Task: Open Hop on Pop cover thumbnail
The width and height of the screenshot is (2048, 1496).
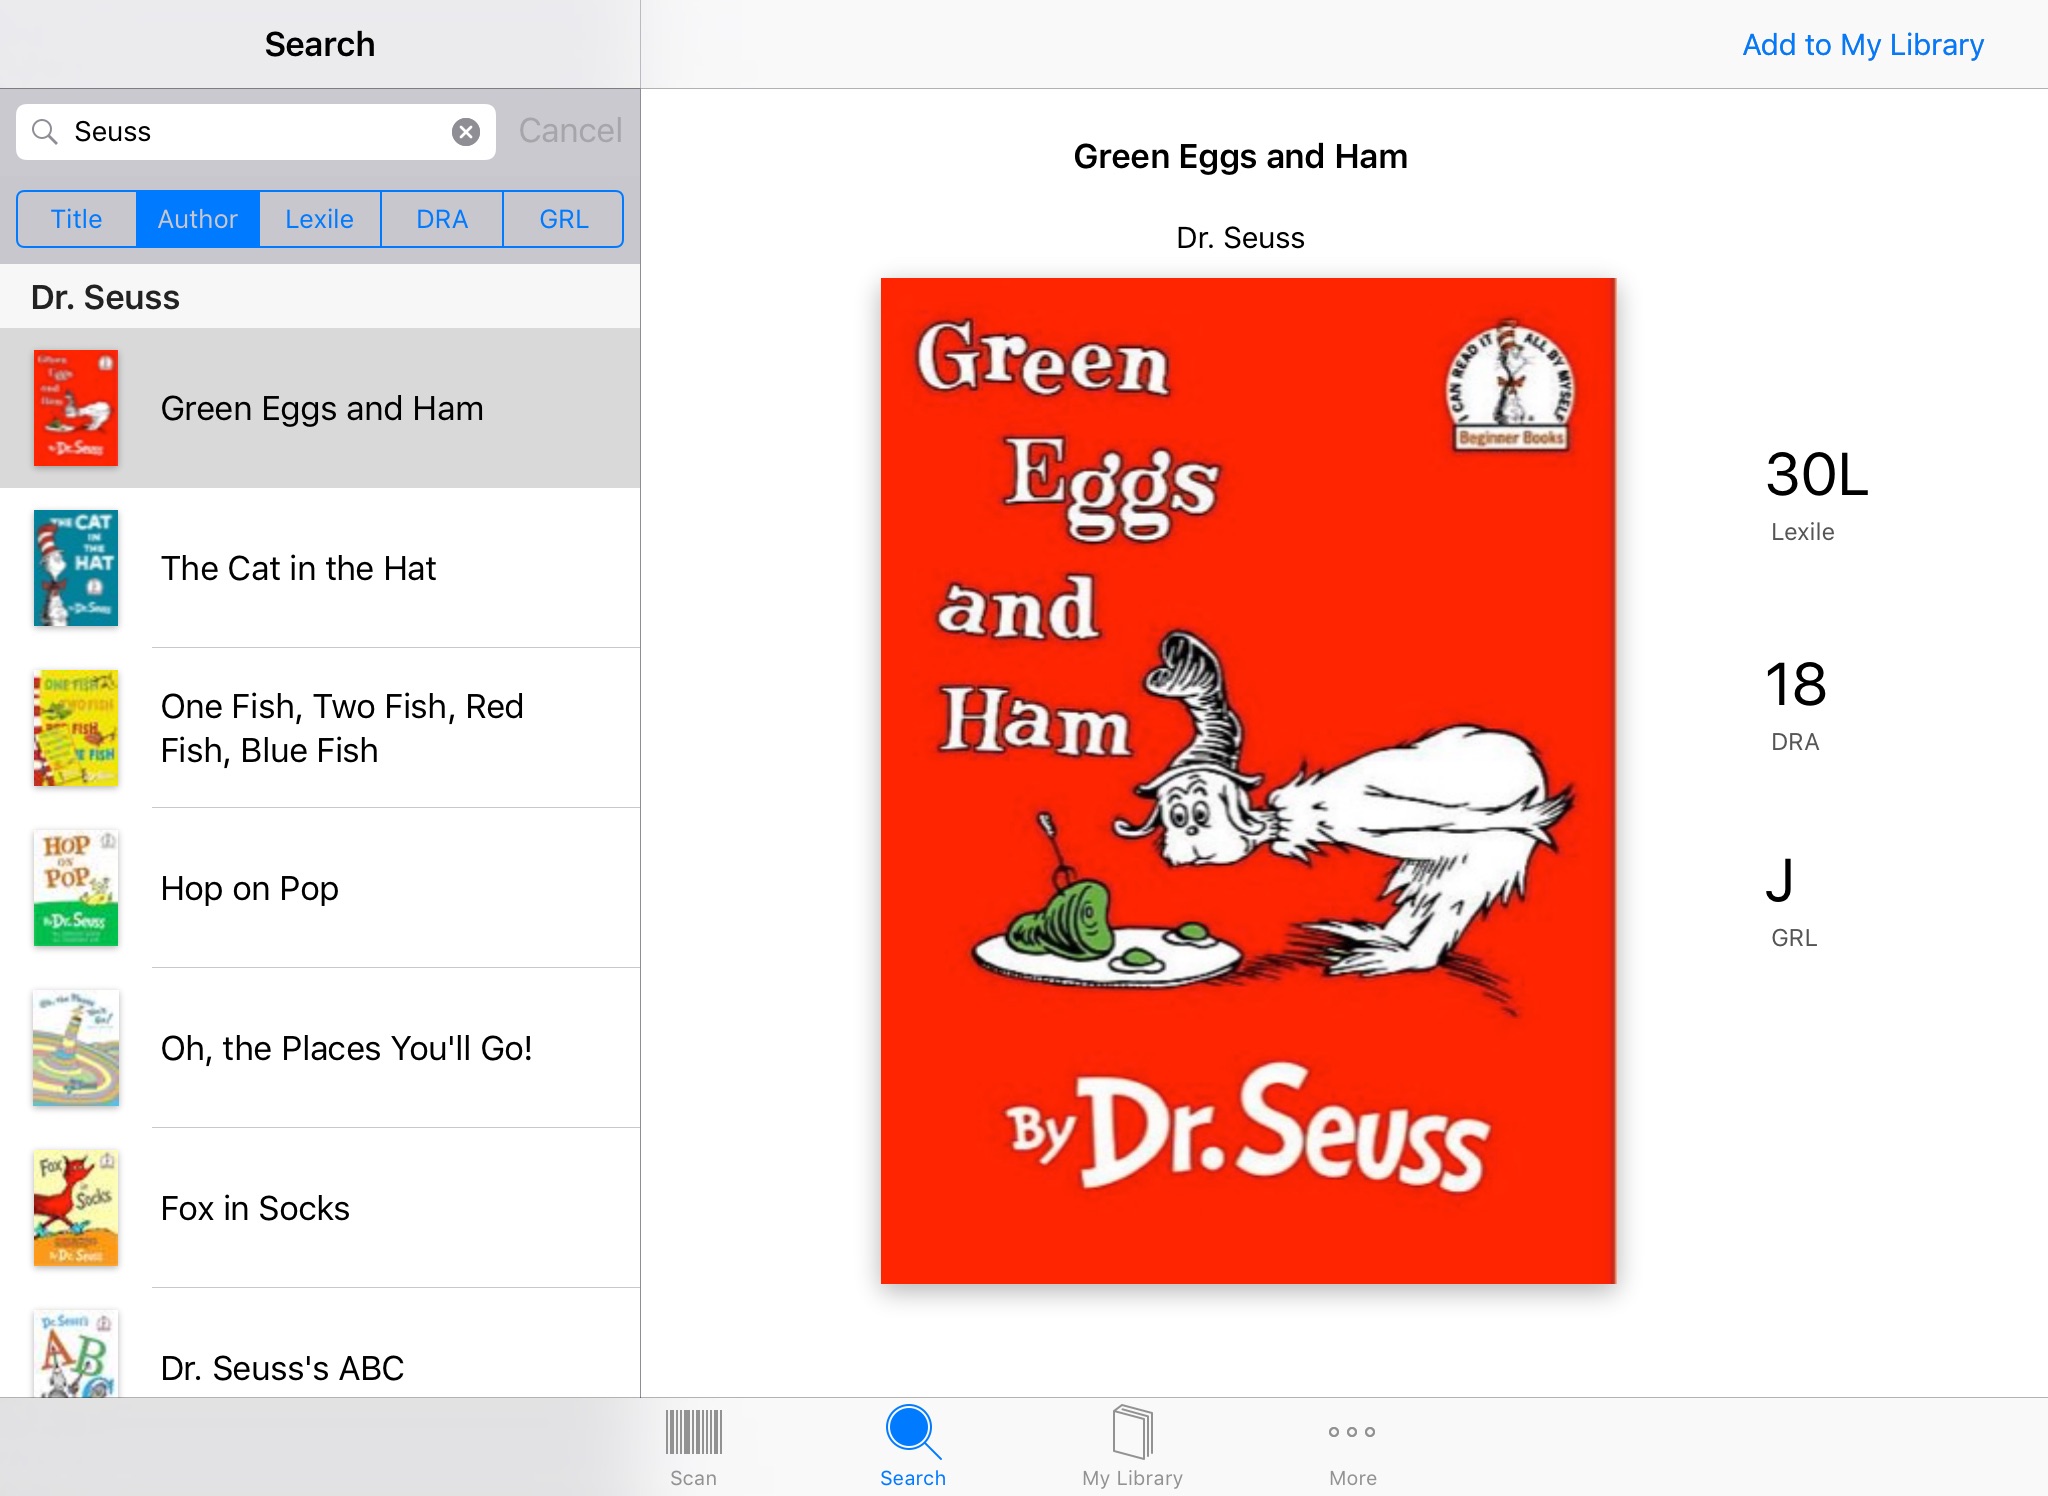Action: (x=76, y=888)
